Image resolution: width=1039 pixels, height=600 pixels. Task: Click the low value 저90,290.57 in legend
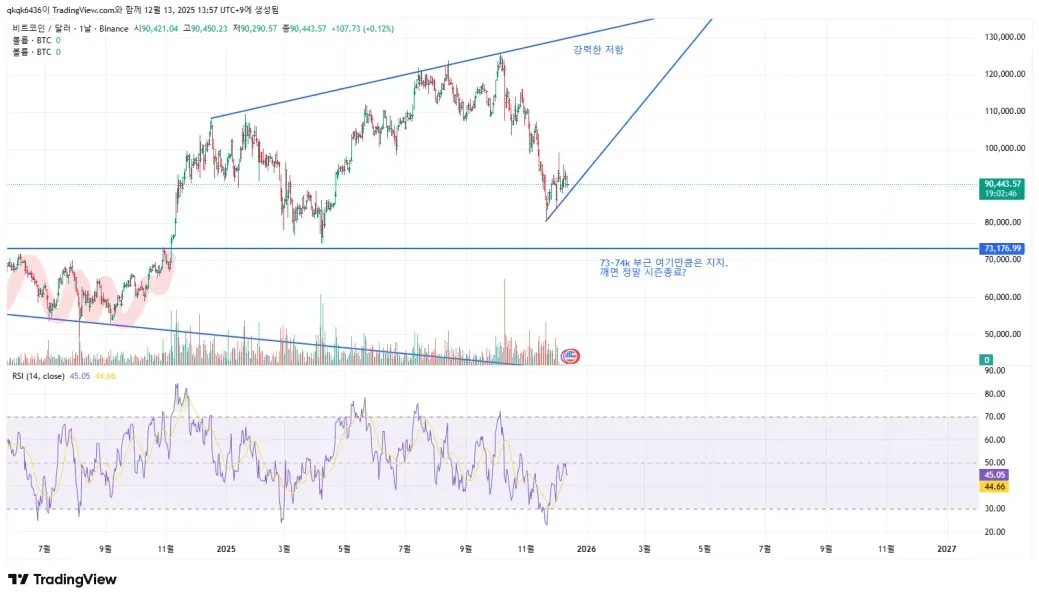coord(254,29)
